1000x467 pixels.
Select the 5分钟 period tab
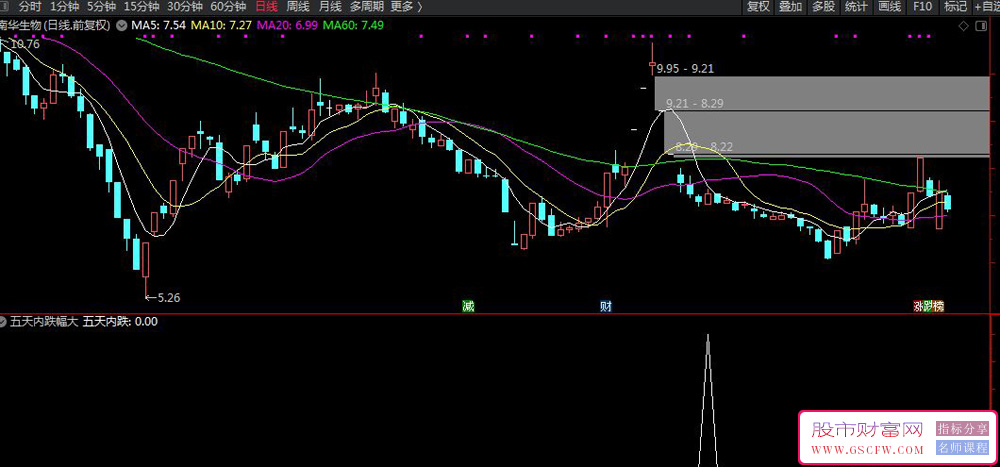(x=100, y=7)
